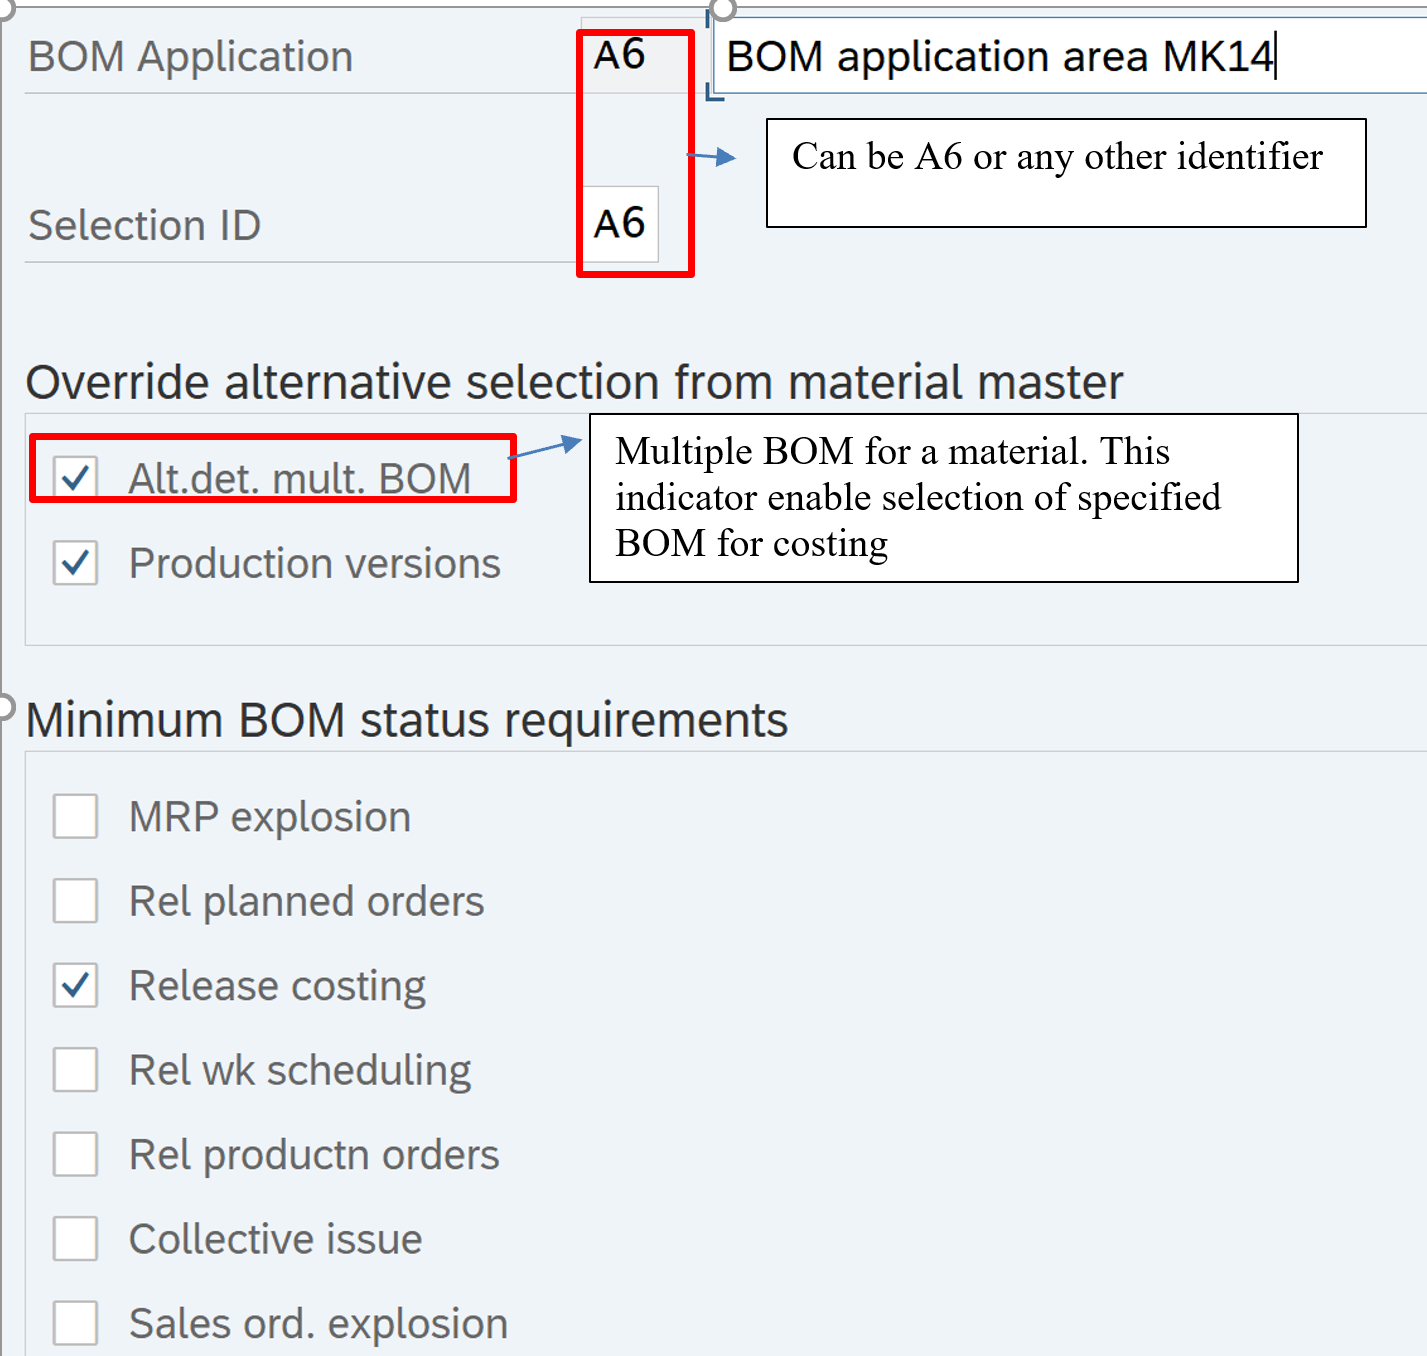Viewport: 1427px width, 1356px height.
Task: Click the blue arrow beside Alt.det. mult. BOM
Action: pos(546,448)
